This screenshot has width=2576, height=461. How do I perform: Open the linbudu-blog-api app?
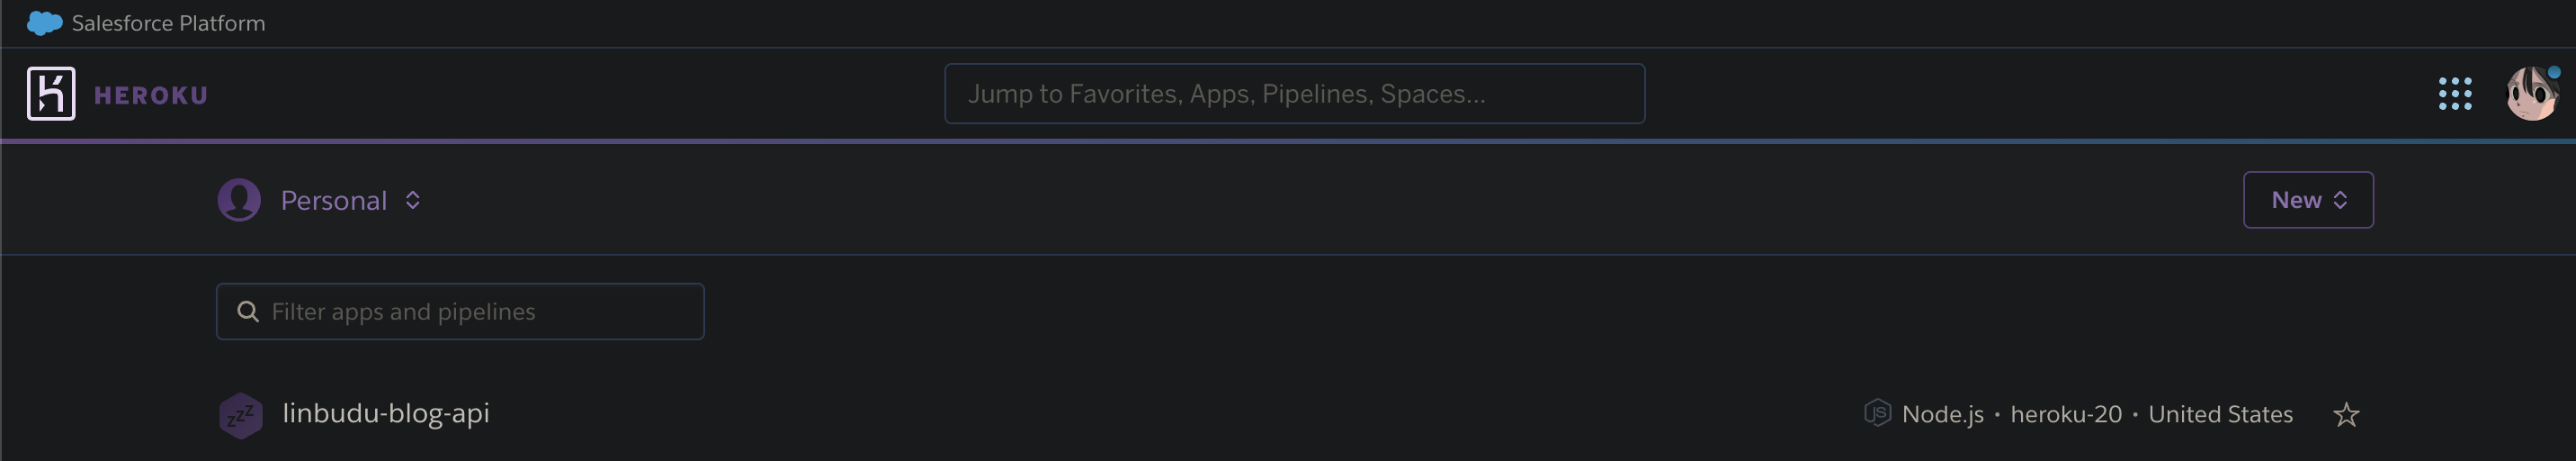pos(386,413)
